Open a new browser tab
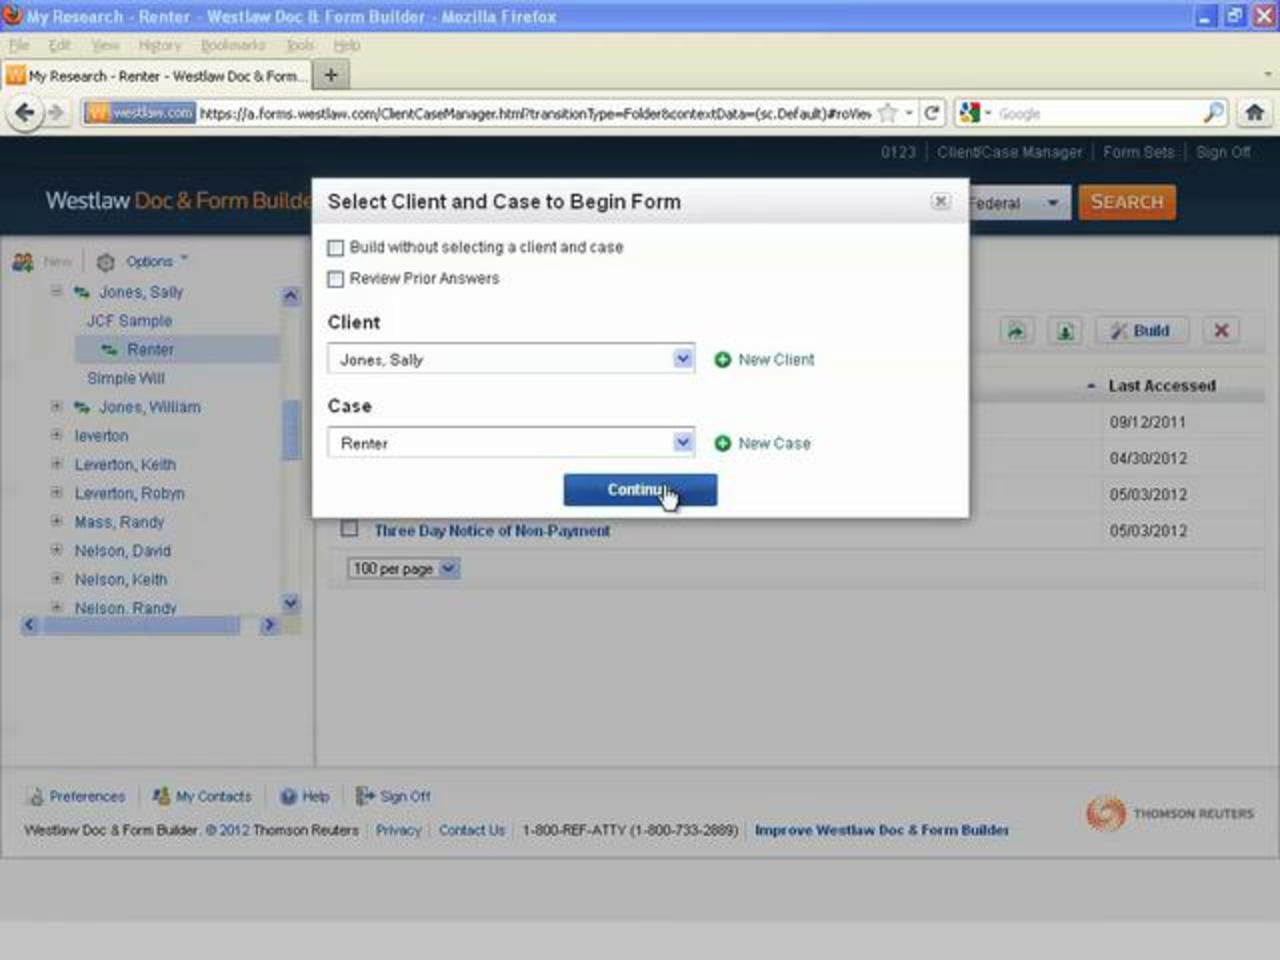Viewport: 1280px width, 960px height. [x=330, y=75]
